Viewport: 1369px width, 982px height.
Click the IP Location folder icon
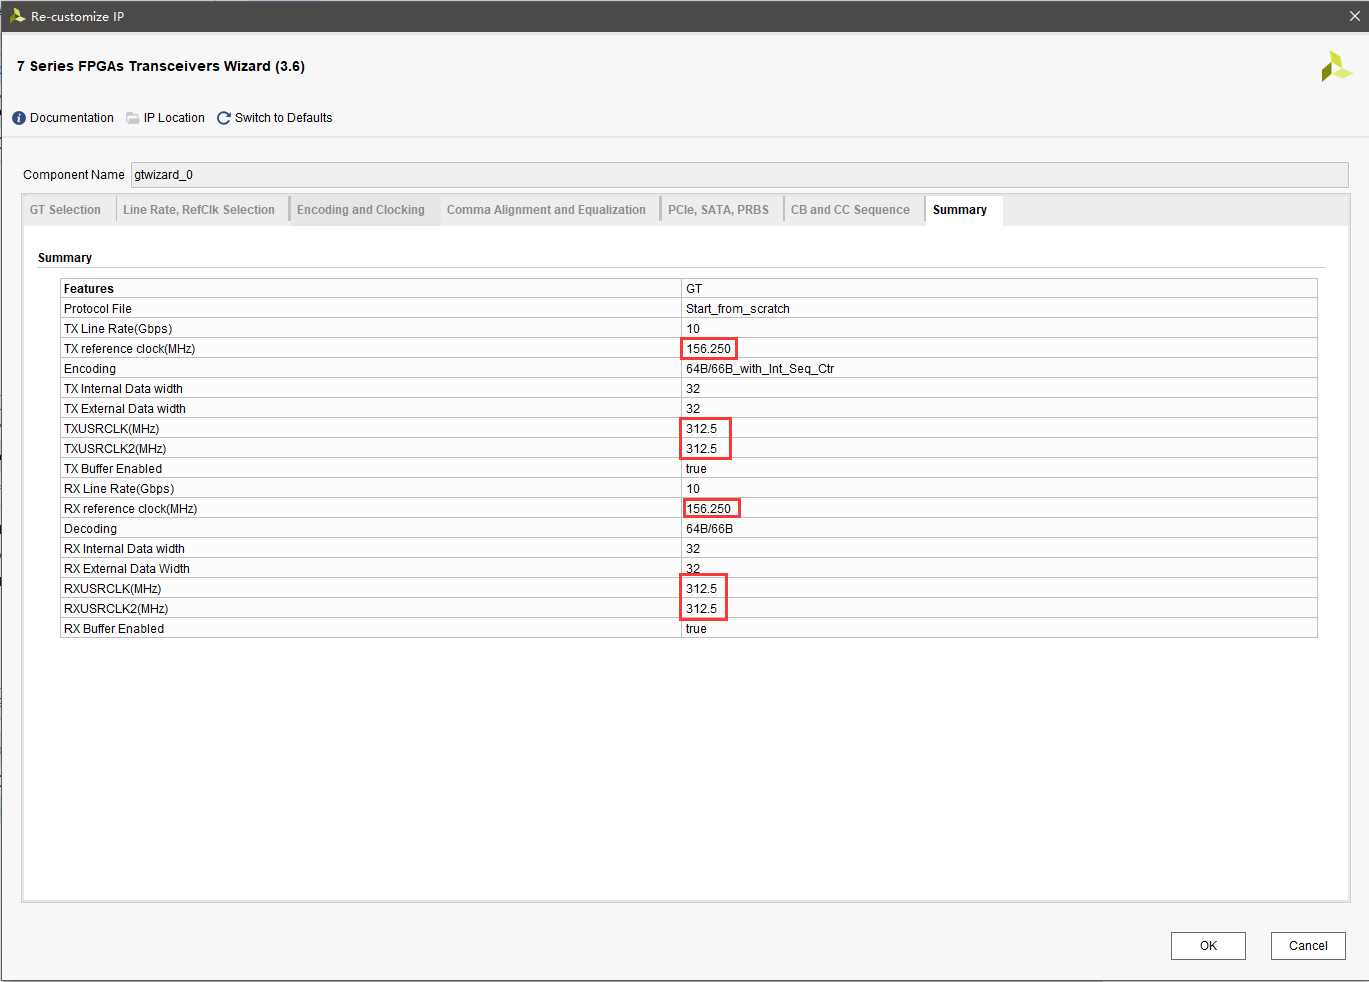pos(133,118)
